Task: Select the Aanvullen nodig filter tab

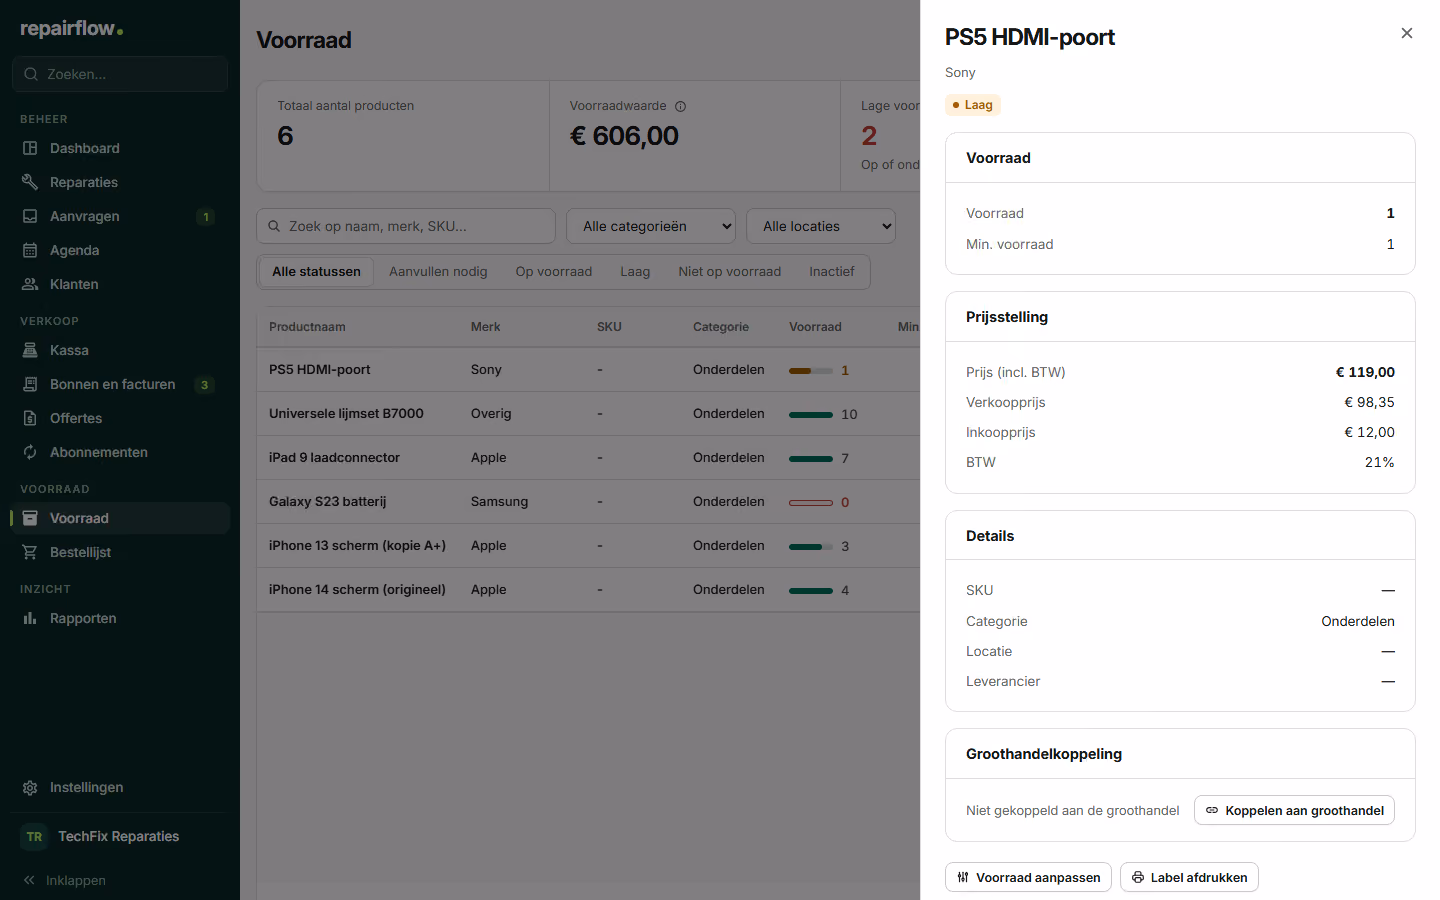Action: (x=438, y=272)
